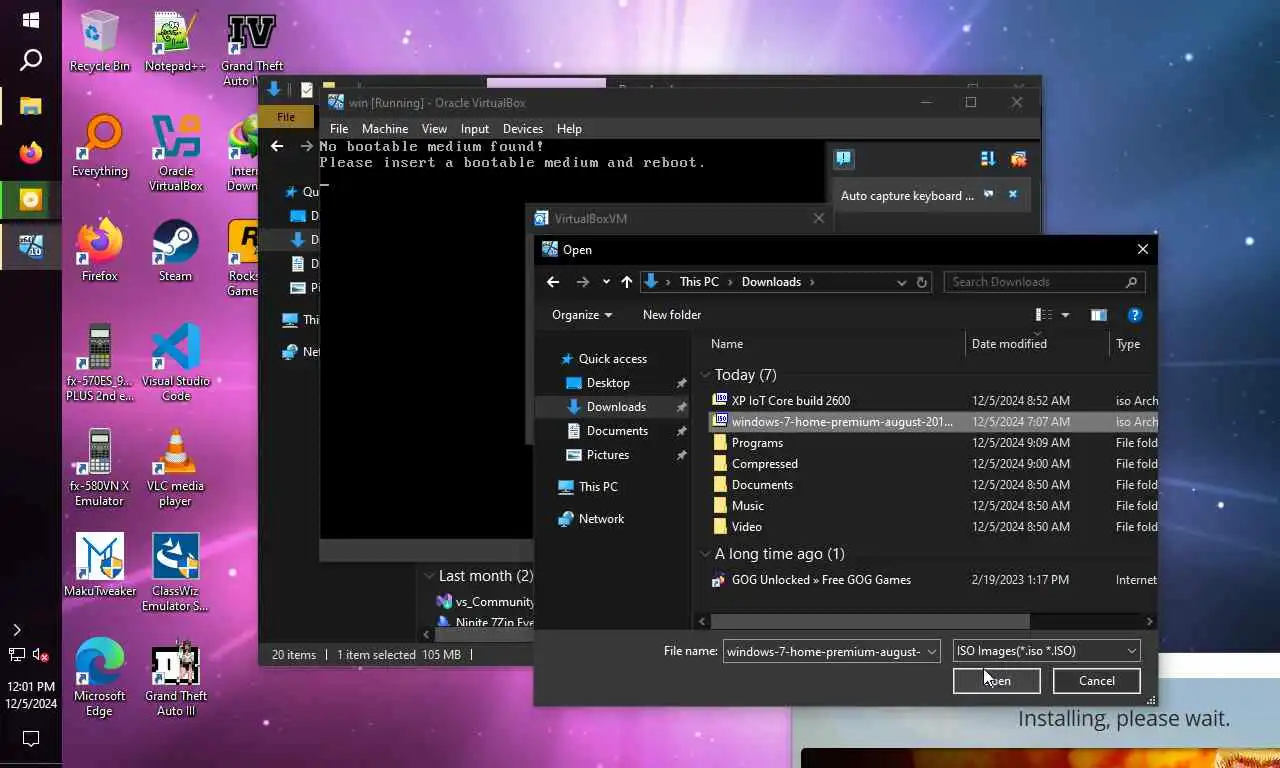Select the Video folder
The height and width of the screenshot is (768, 1280).
[746, 527]
